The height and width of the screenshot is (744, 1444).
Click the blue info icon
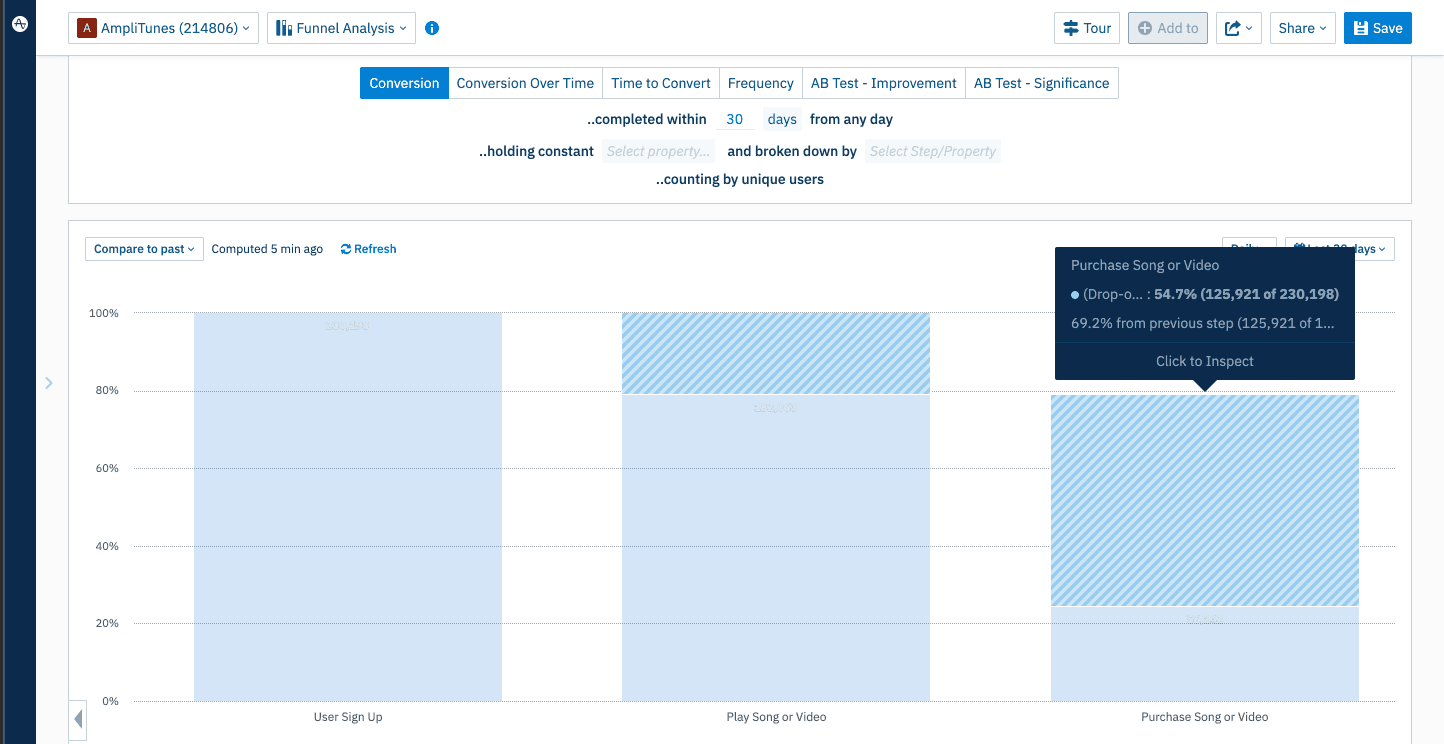tap(432, 28)
